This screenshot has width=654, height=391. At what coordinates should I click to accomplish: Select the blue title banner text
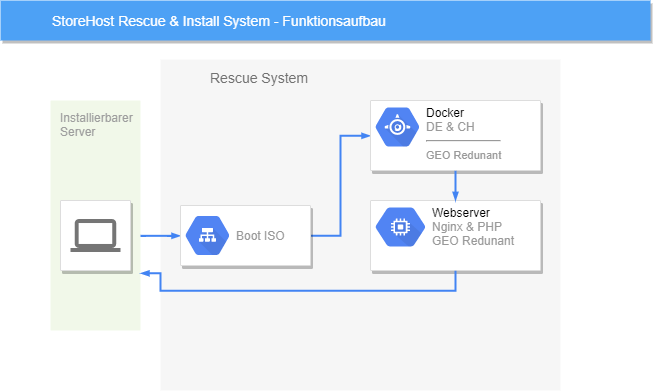pyautogui.click(x=219, y=21)
